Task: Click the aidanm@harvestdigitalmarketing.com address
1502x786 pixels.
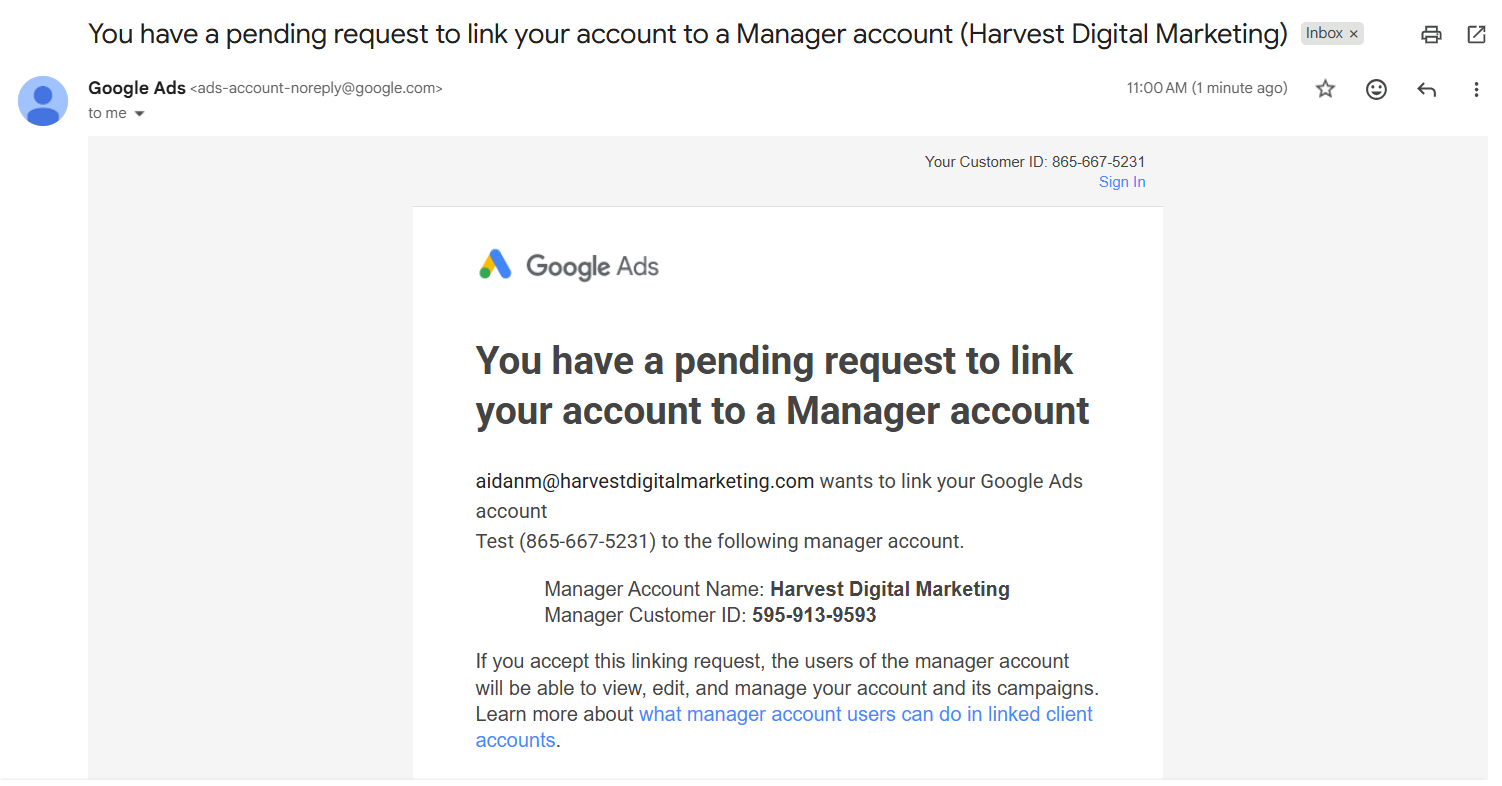Action: pos(645,481)
